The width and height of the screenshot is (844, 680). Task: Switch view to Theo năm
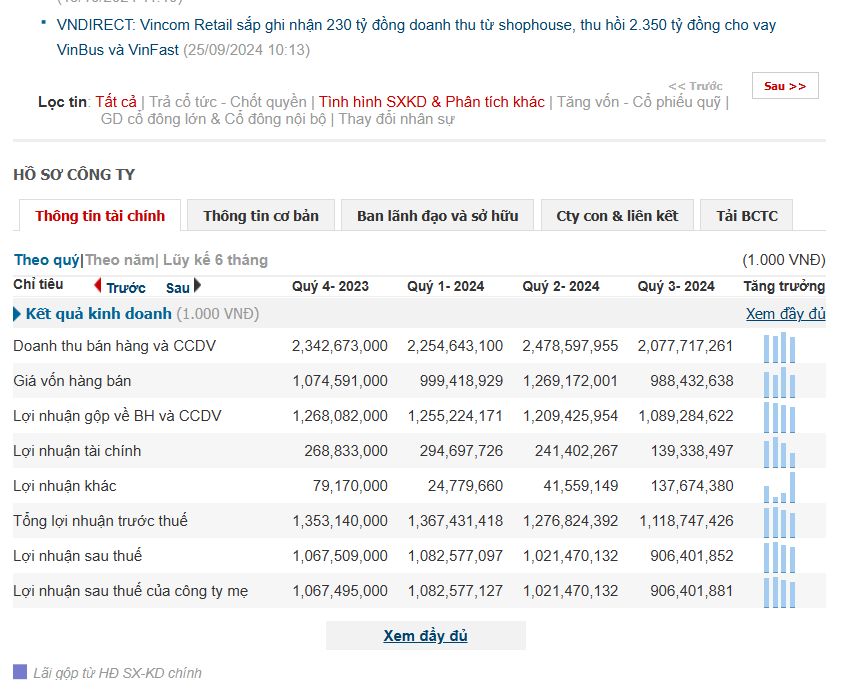click(x=120, y=260)
